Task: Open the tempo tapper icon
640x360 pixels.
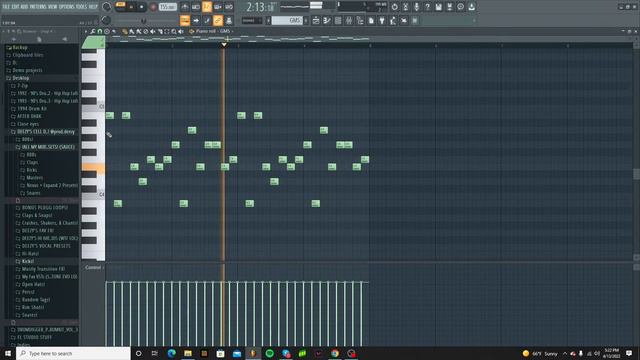Action: point(393,20)
